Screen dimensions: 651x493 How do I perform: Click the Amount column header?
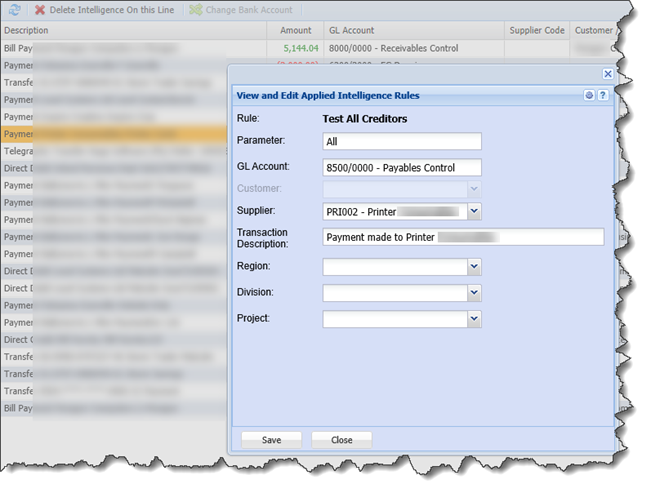[x=295, y=31]
